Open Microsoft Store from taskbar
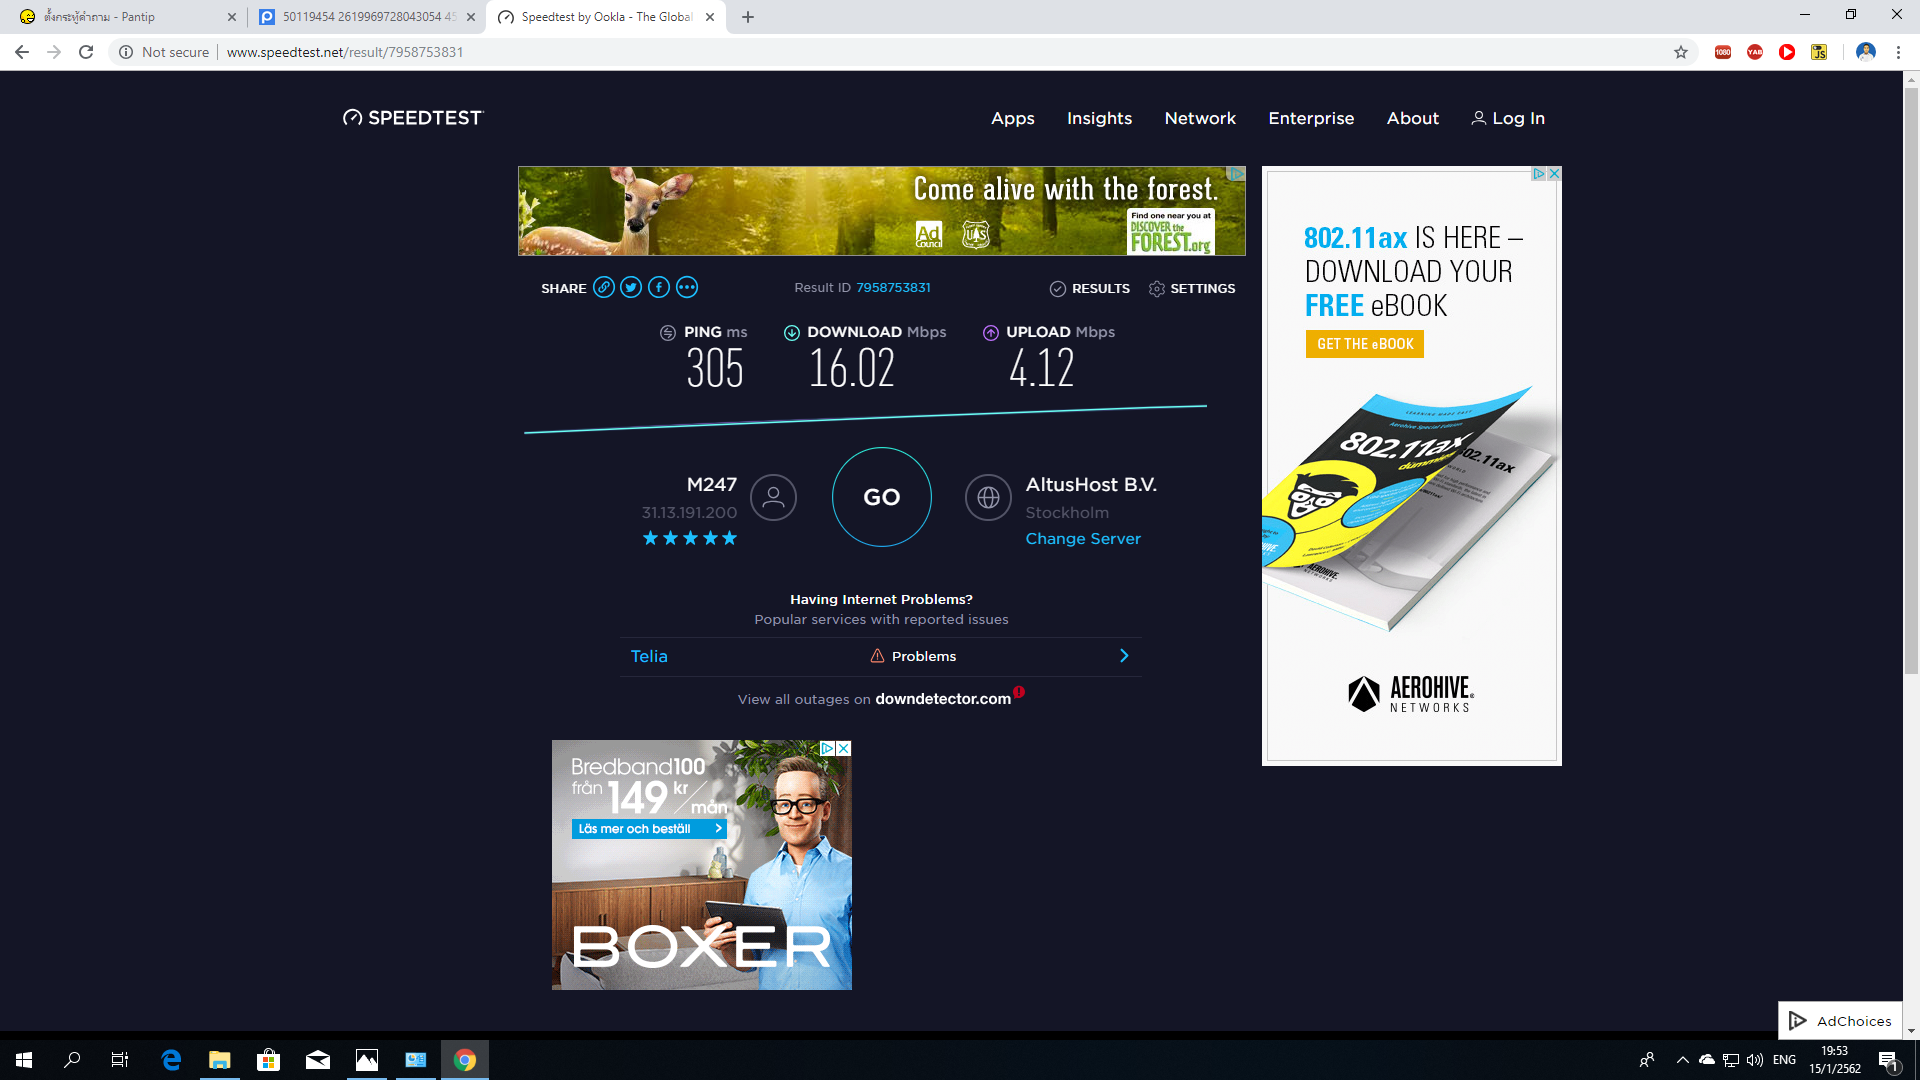The width and height of the screenshot is (1920, 1080). click(269, 1060)
